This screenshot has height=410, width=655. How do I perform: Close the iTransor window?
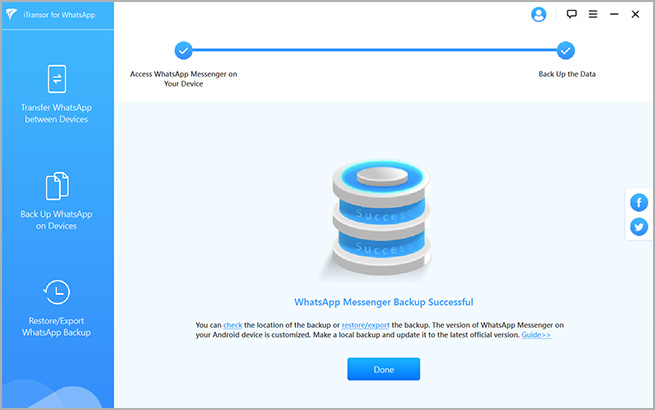tap(636, 15)
